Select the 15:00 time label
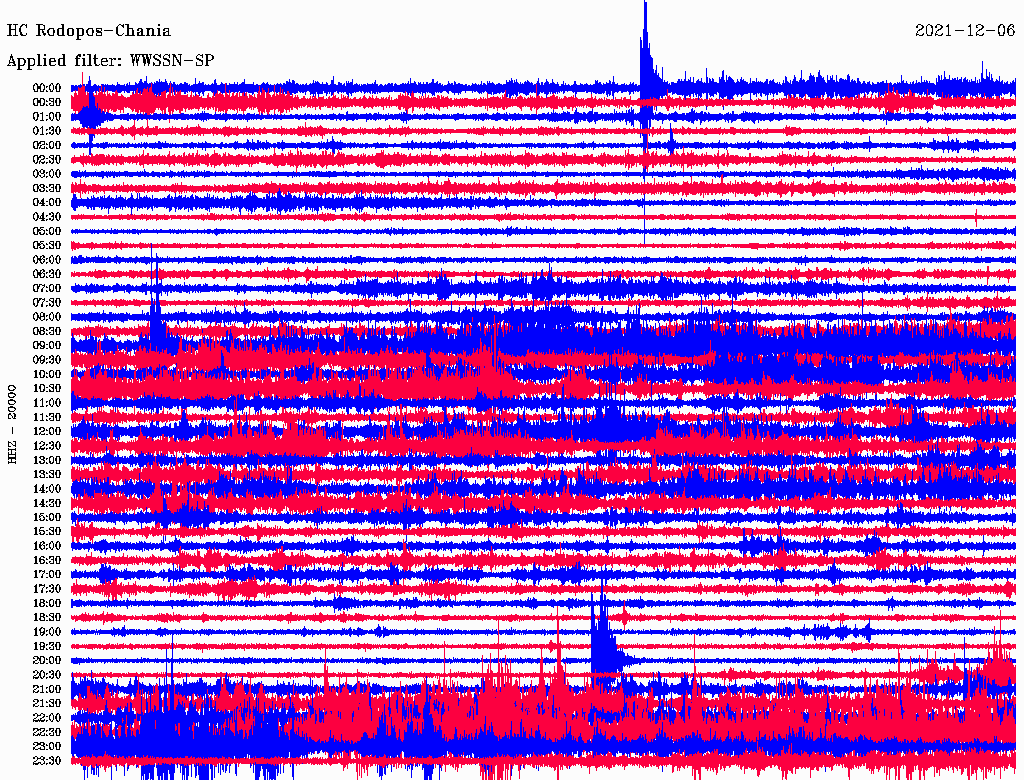This screenshot has height=780, width=1024. [47, 517]
